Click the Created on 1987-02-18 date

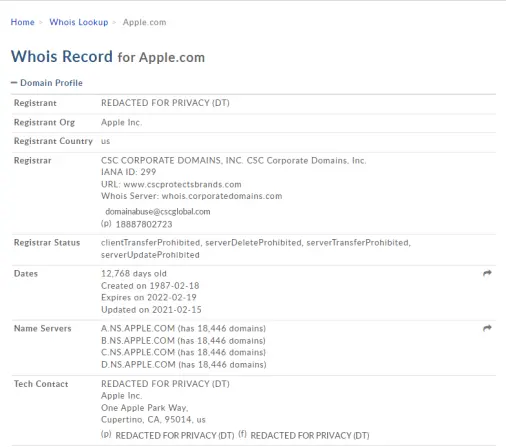click(x=150, y=286)
